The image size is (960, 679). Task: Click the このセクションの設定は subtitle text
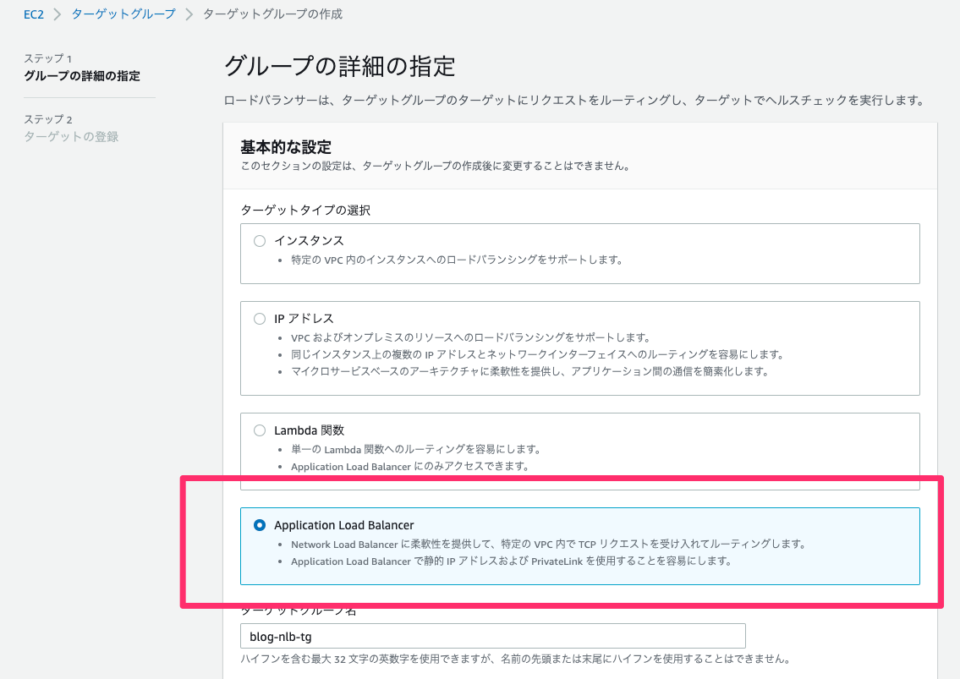[435, 166]
